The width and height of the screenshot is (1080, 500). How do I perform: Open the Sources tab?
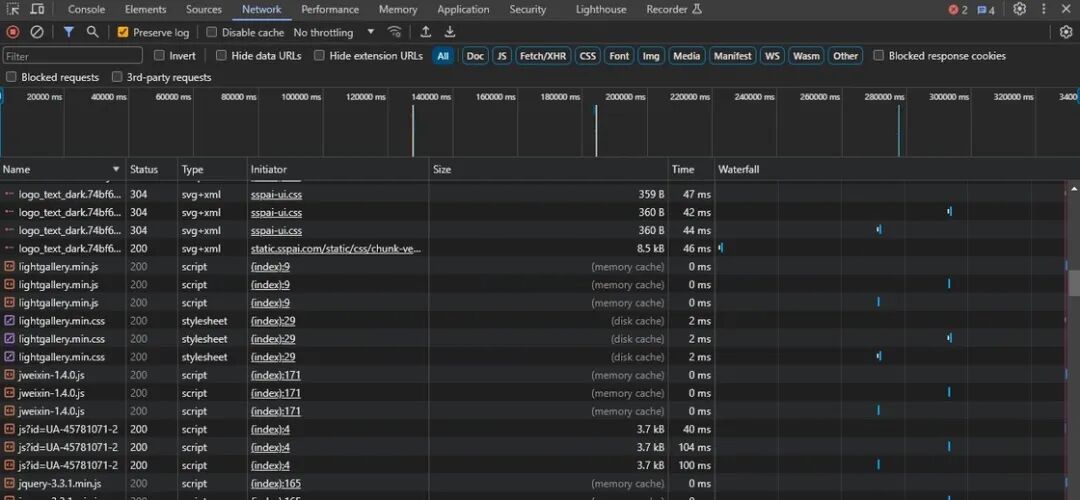click(x=204, y=10)
